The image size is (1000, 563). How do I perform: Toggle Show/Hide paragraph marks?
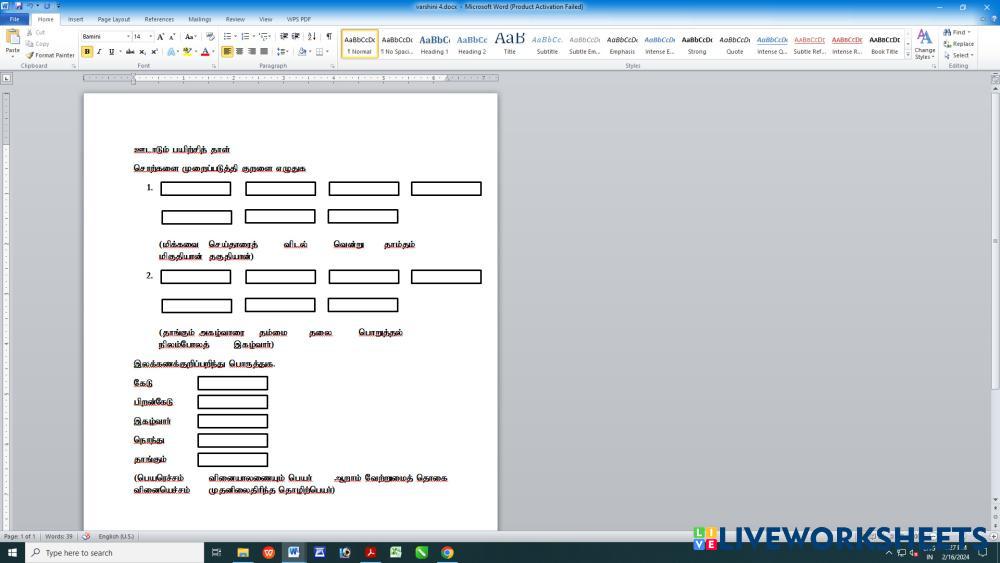click(328, 36)
